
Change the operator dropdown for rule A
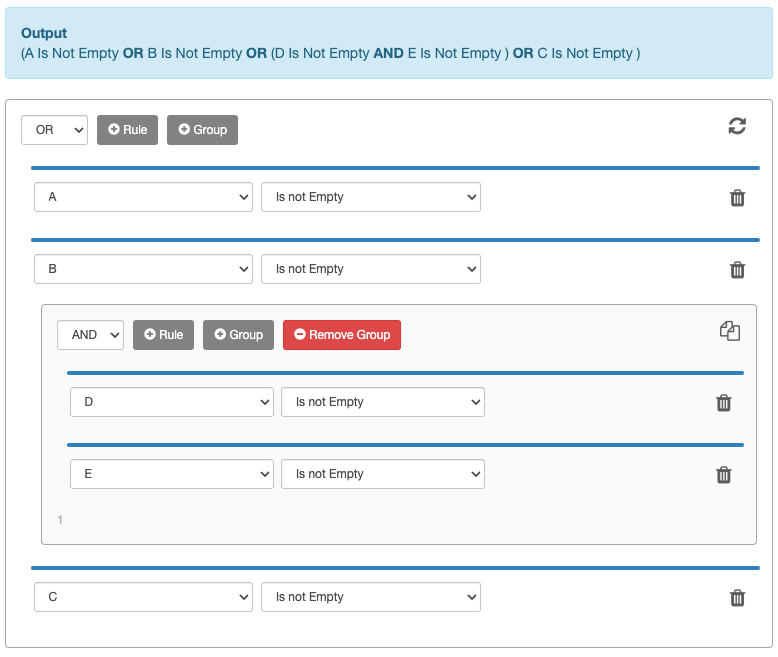pyautogui.click(x=370, y=197)
